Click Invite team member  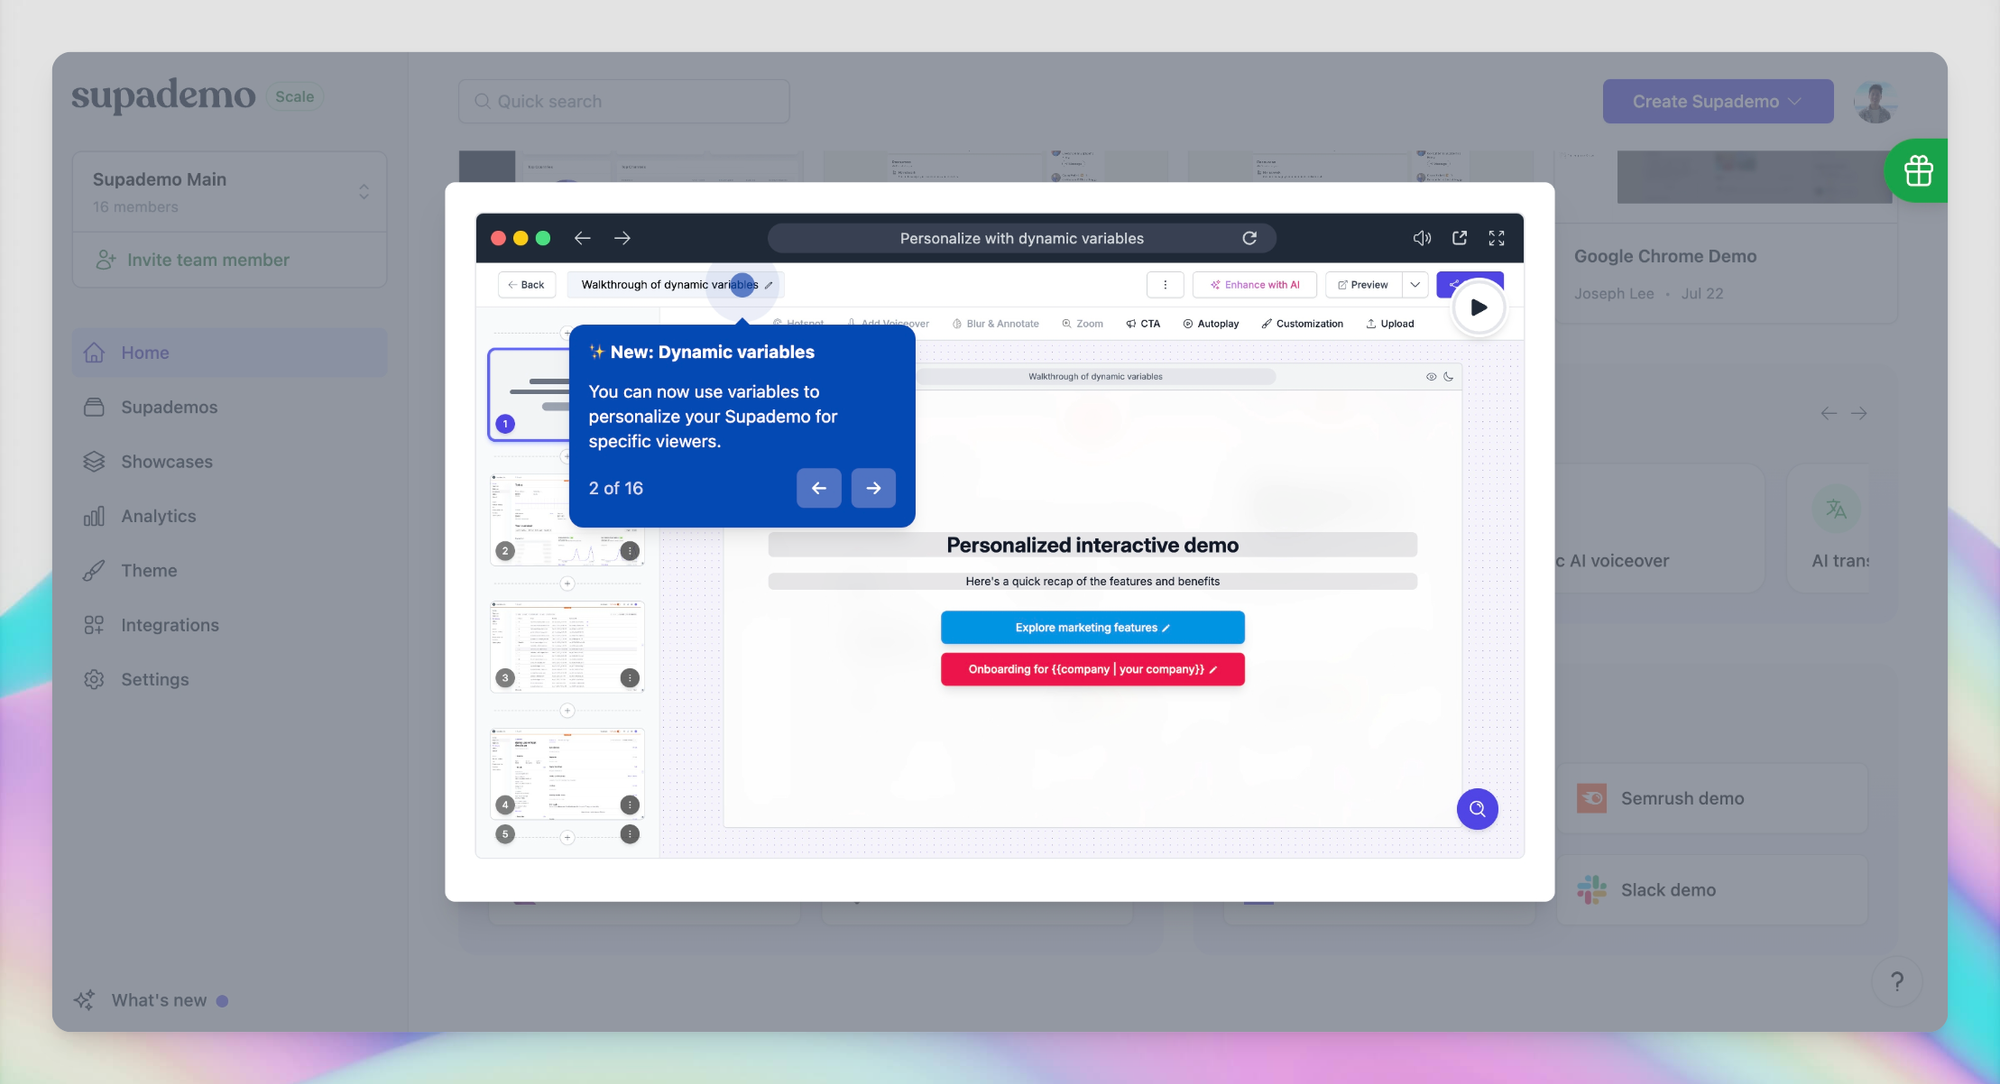(229, 260)
